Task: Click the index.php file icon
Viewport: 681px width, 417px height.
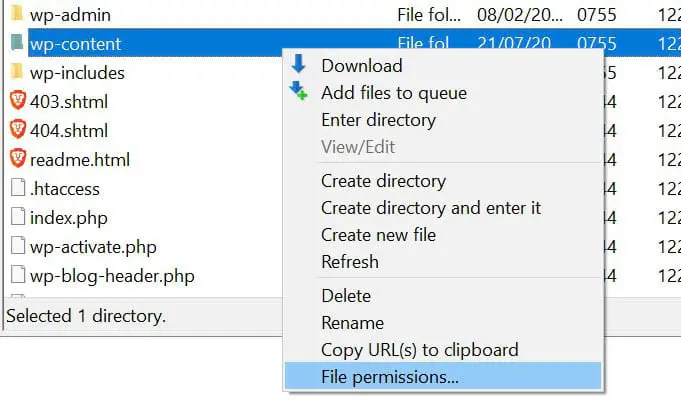Action: pos(17,217)
